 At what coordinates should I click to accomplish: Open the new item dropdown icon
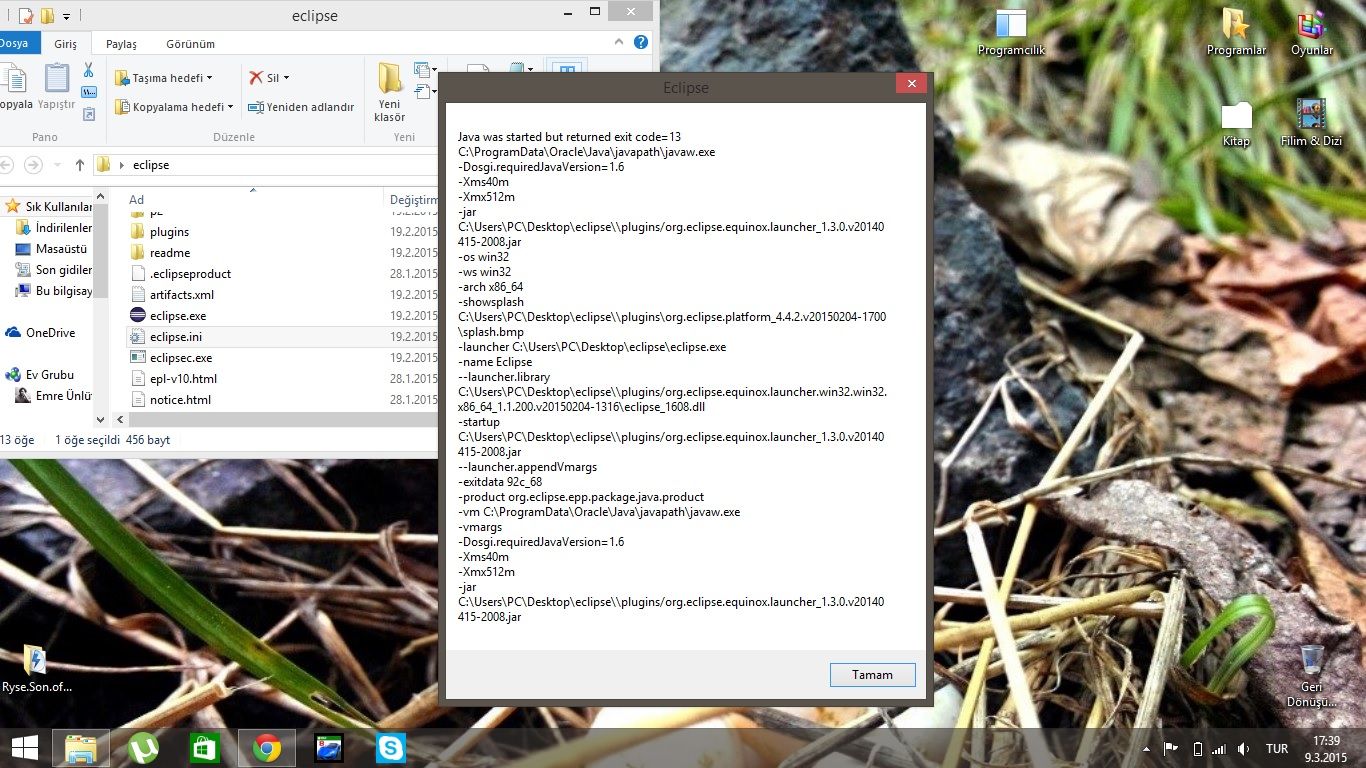pyautogui.click(x=425, y=70)
